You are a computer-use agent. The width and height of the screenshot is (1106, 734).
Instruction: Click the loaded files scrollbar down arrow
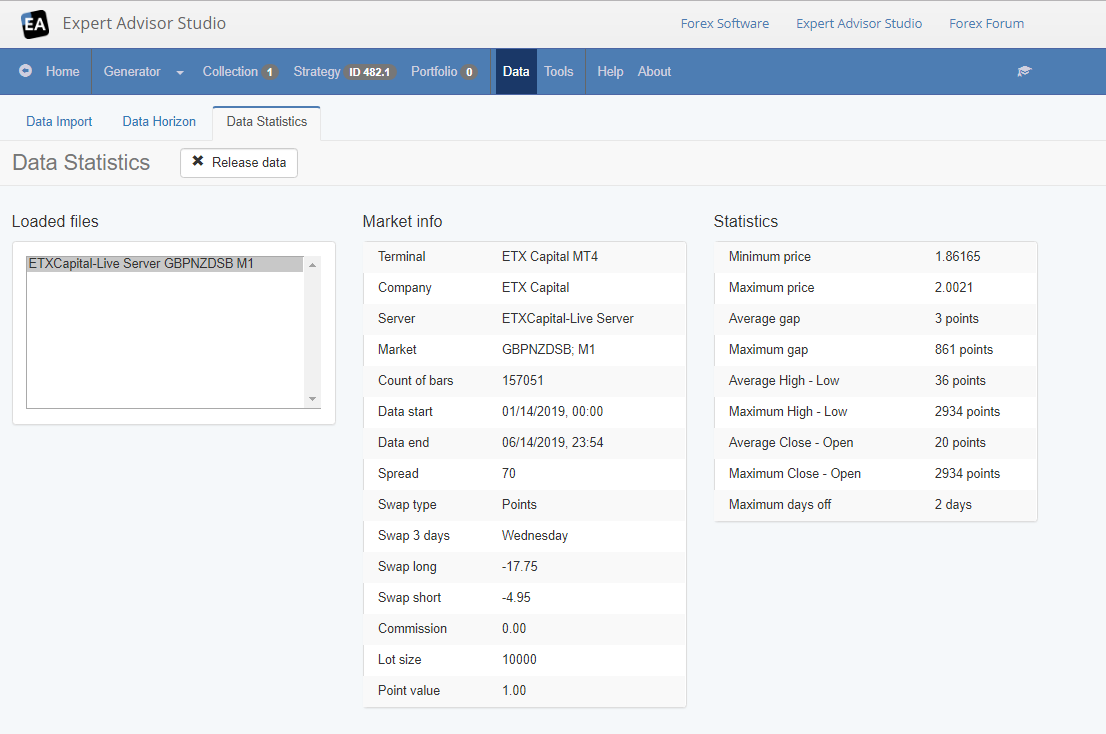(312, 399)
